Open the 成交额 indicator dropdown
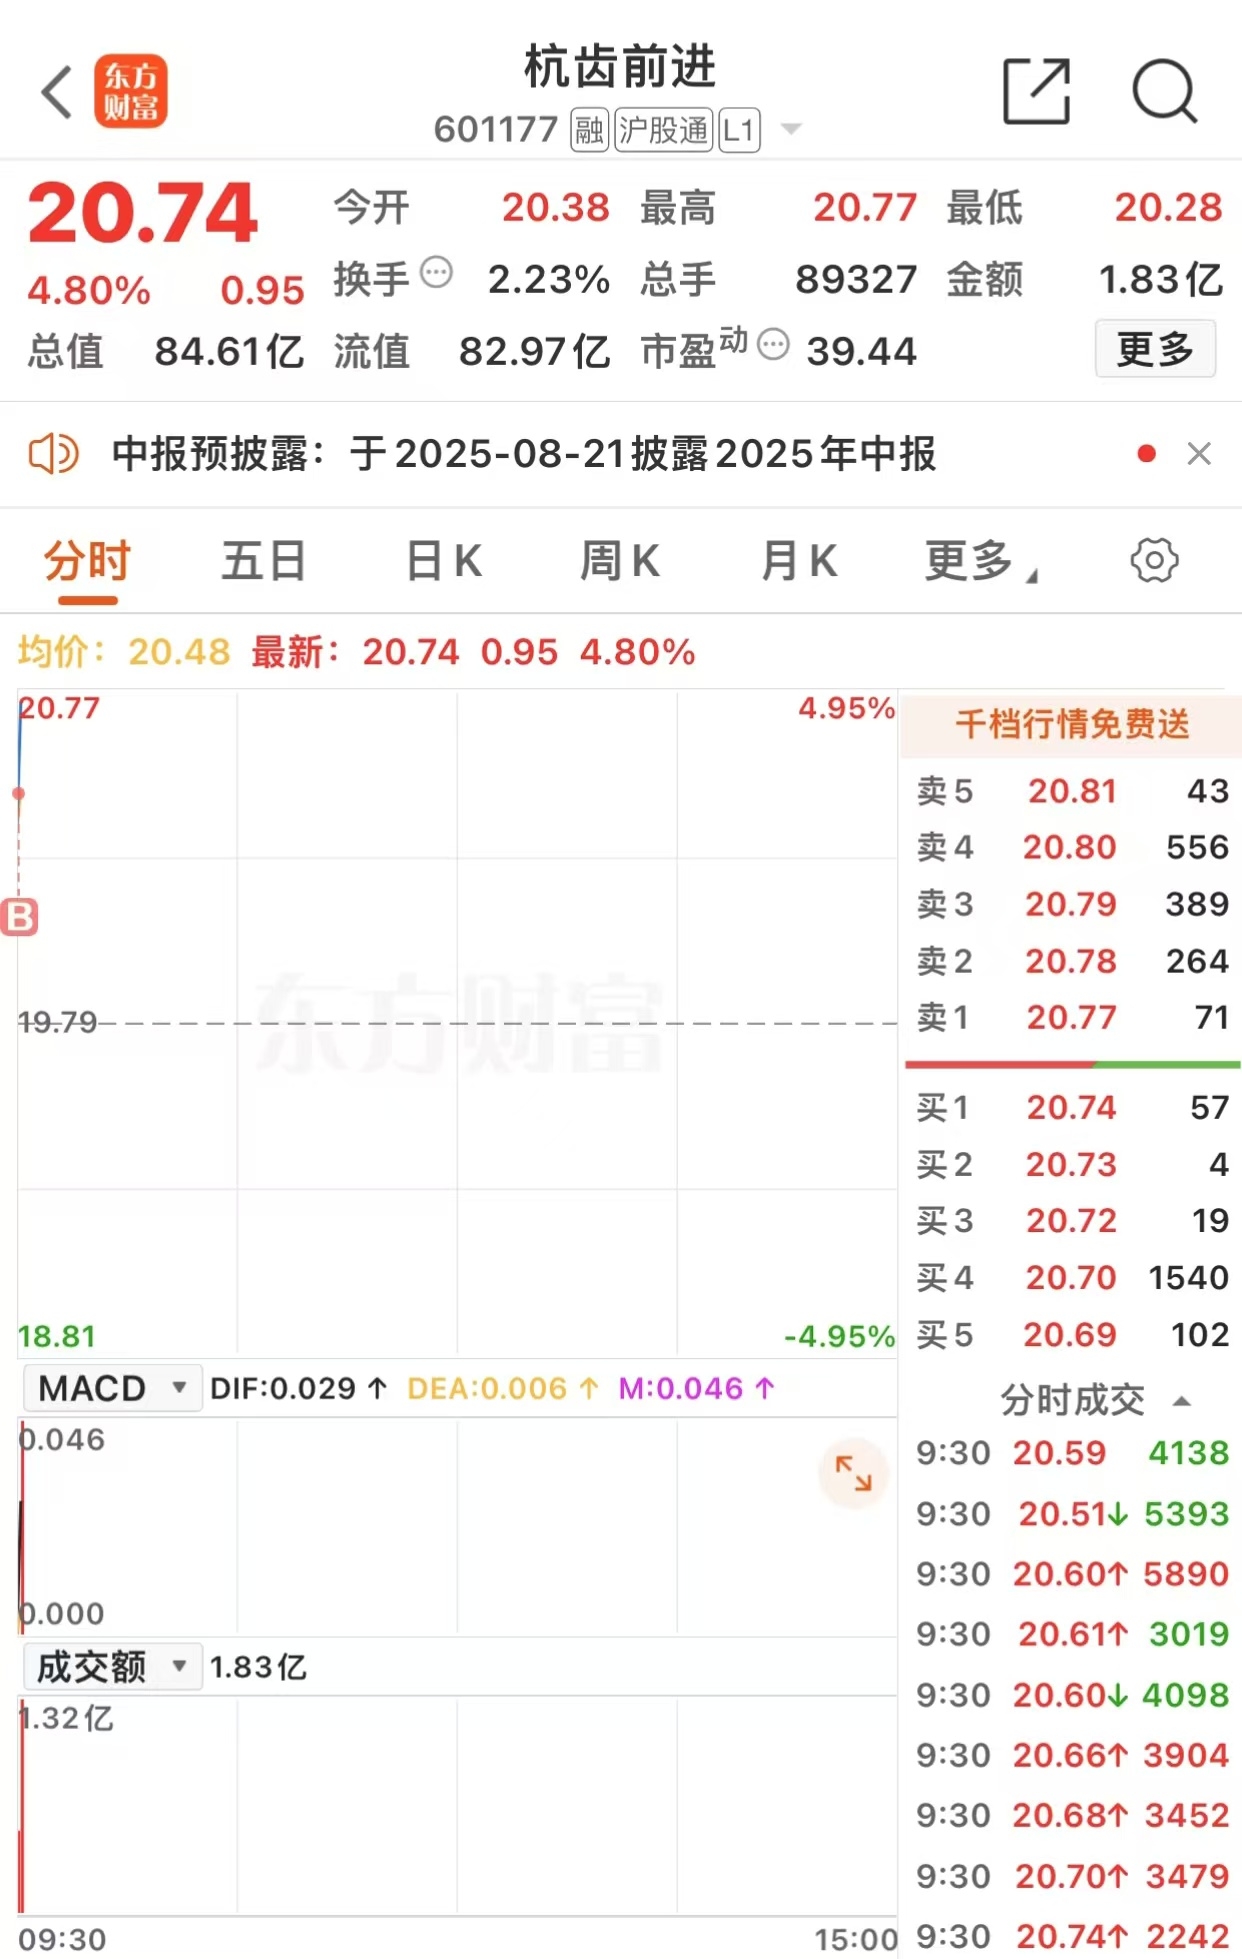 (112, 1667)
